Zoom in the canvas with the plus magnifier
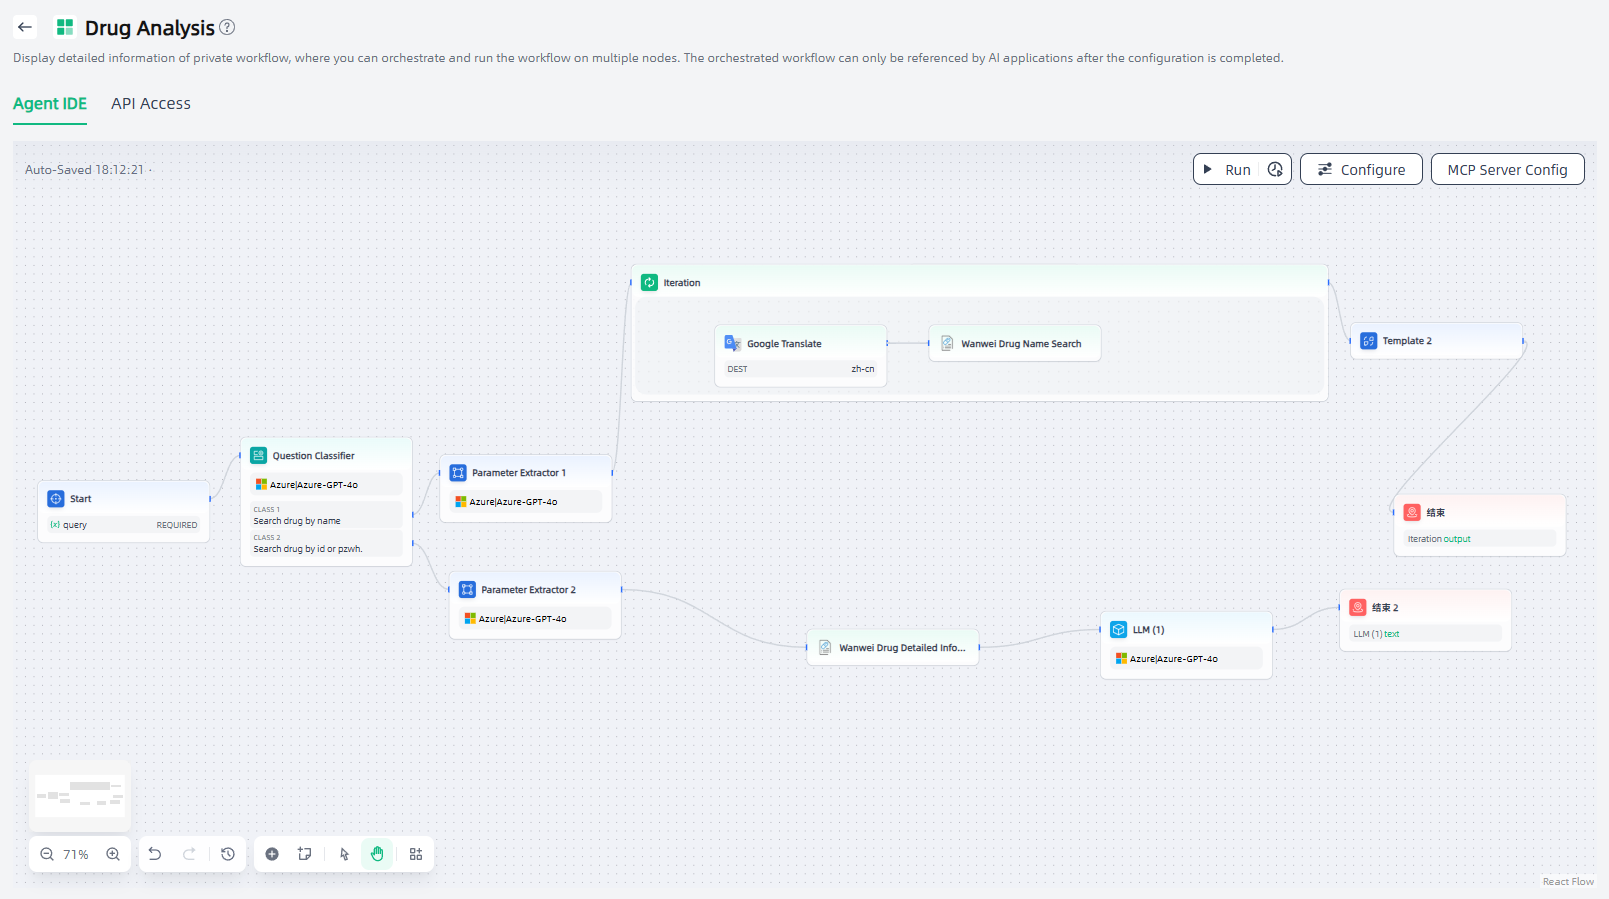This screenshot has width=1609, height=899. point(113,854)
